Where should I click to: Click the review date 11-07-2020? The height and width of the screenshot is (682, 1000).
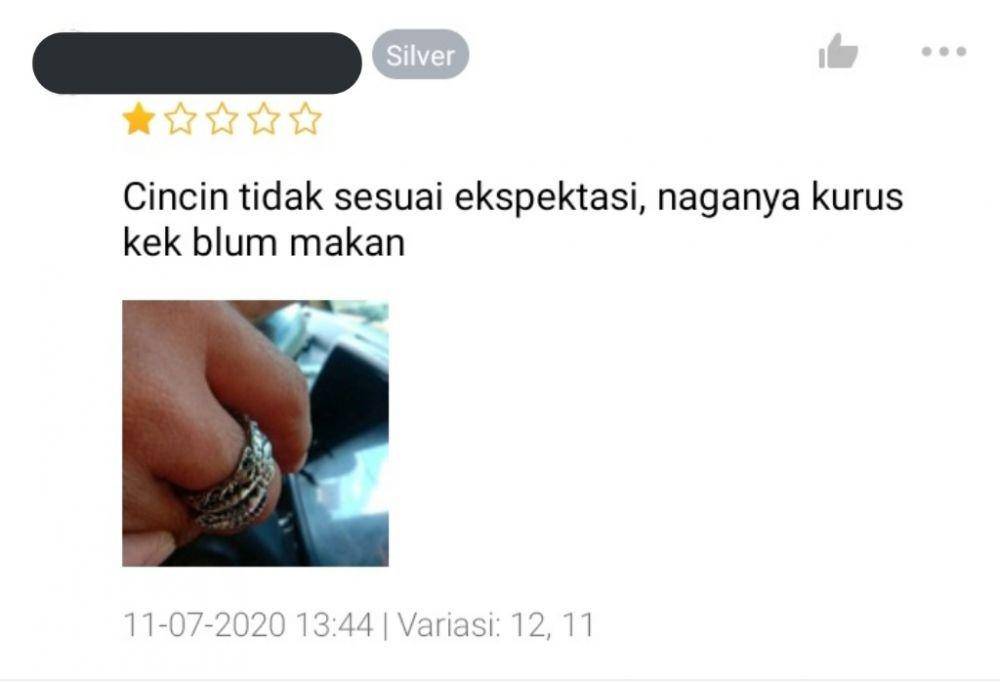coord(204,625)
